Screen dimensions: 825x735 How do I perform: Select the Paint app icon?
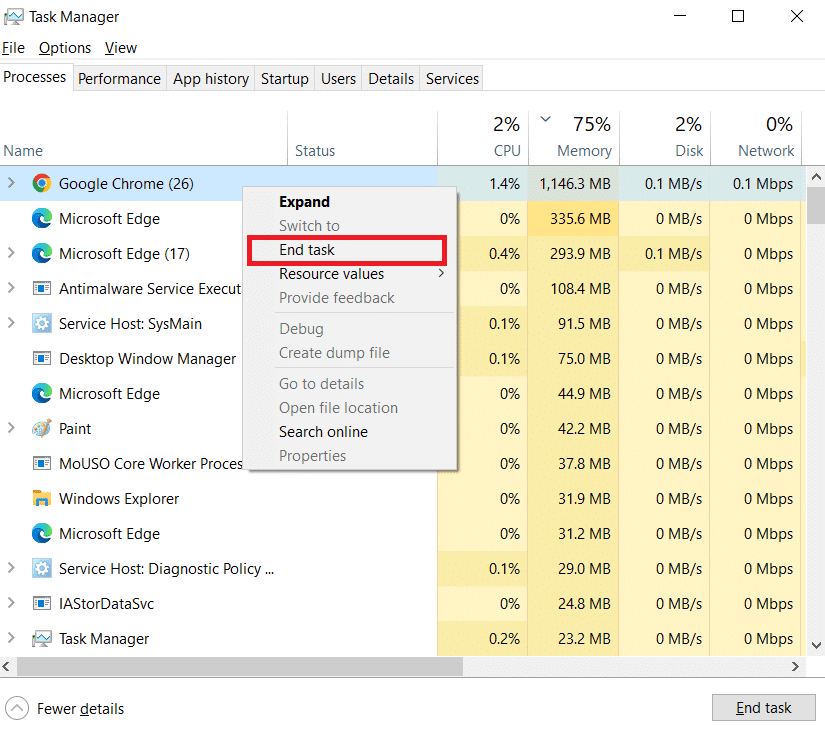click(x=42, y=429)
